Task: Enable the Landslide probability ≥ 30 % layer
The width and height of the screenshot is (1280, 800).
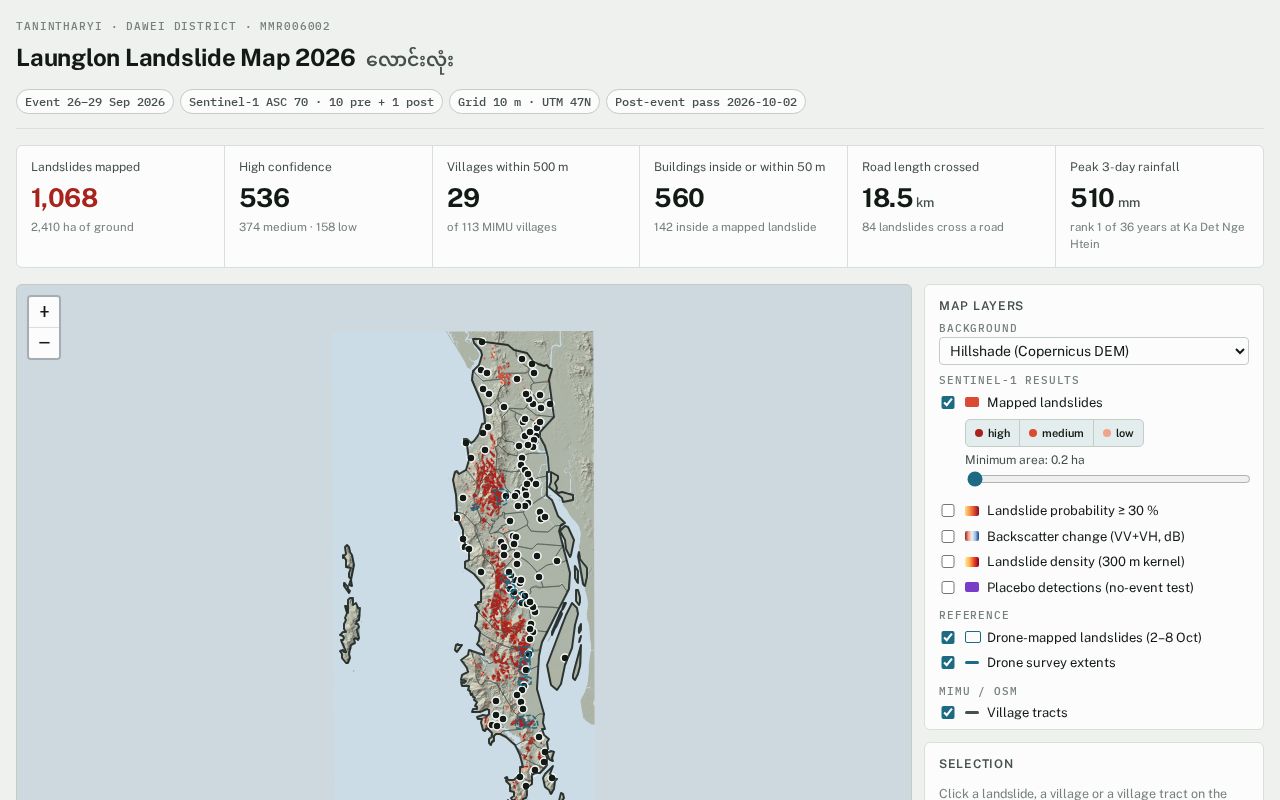Action: (x=948, y=511)
